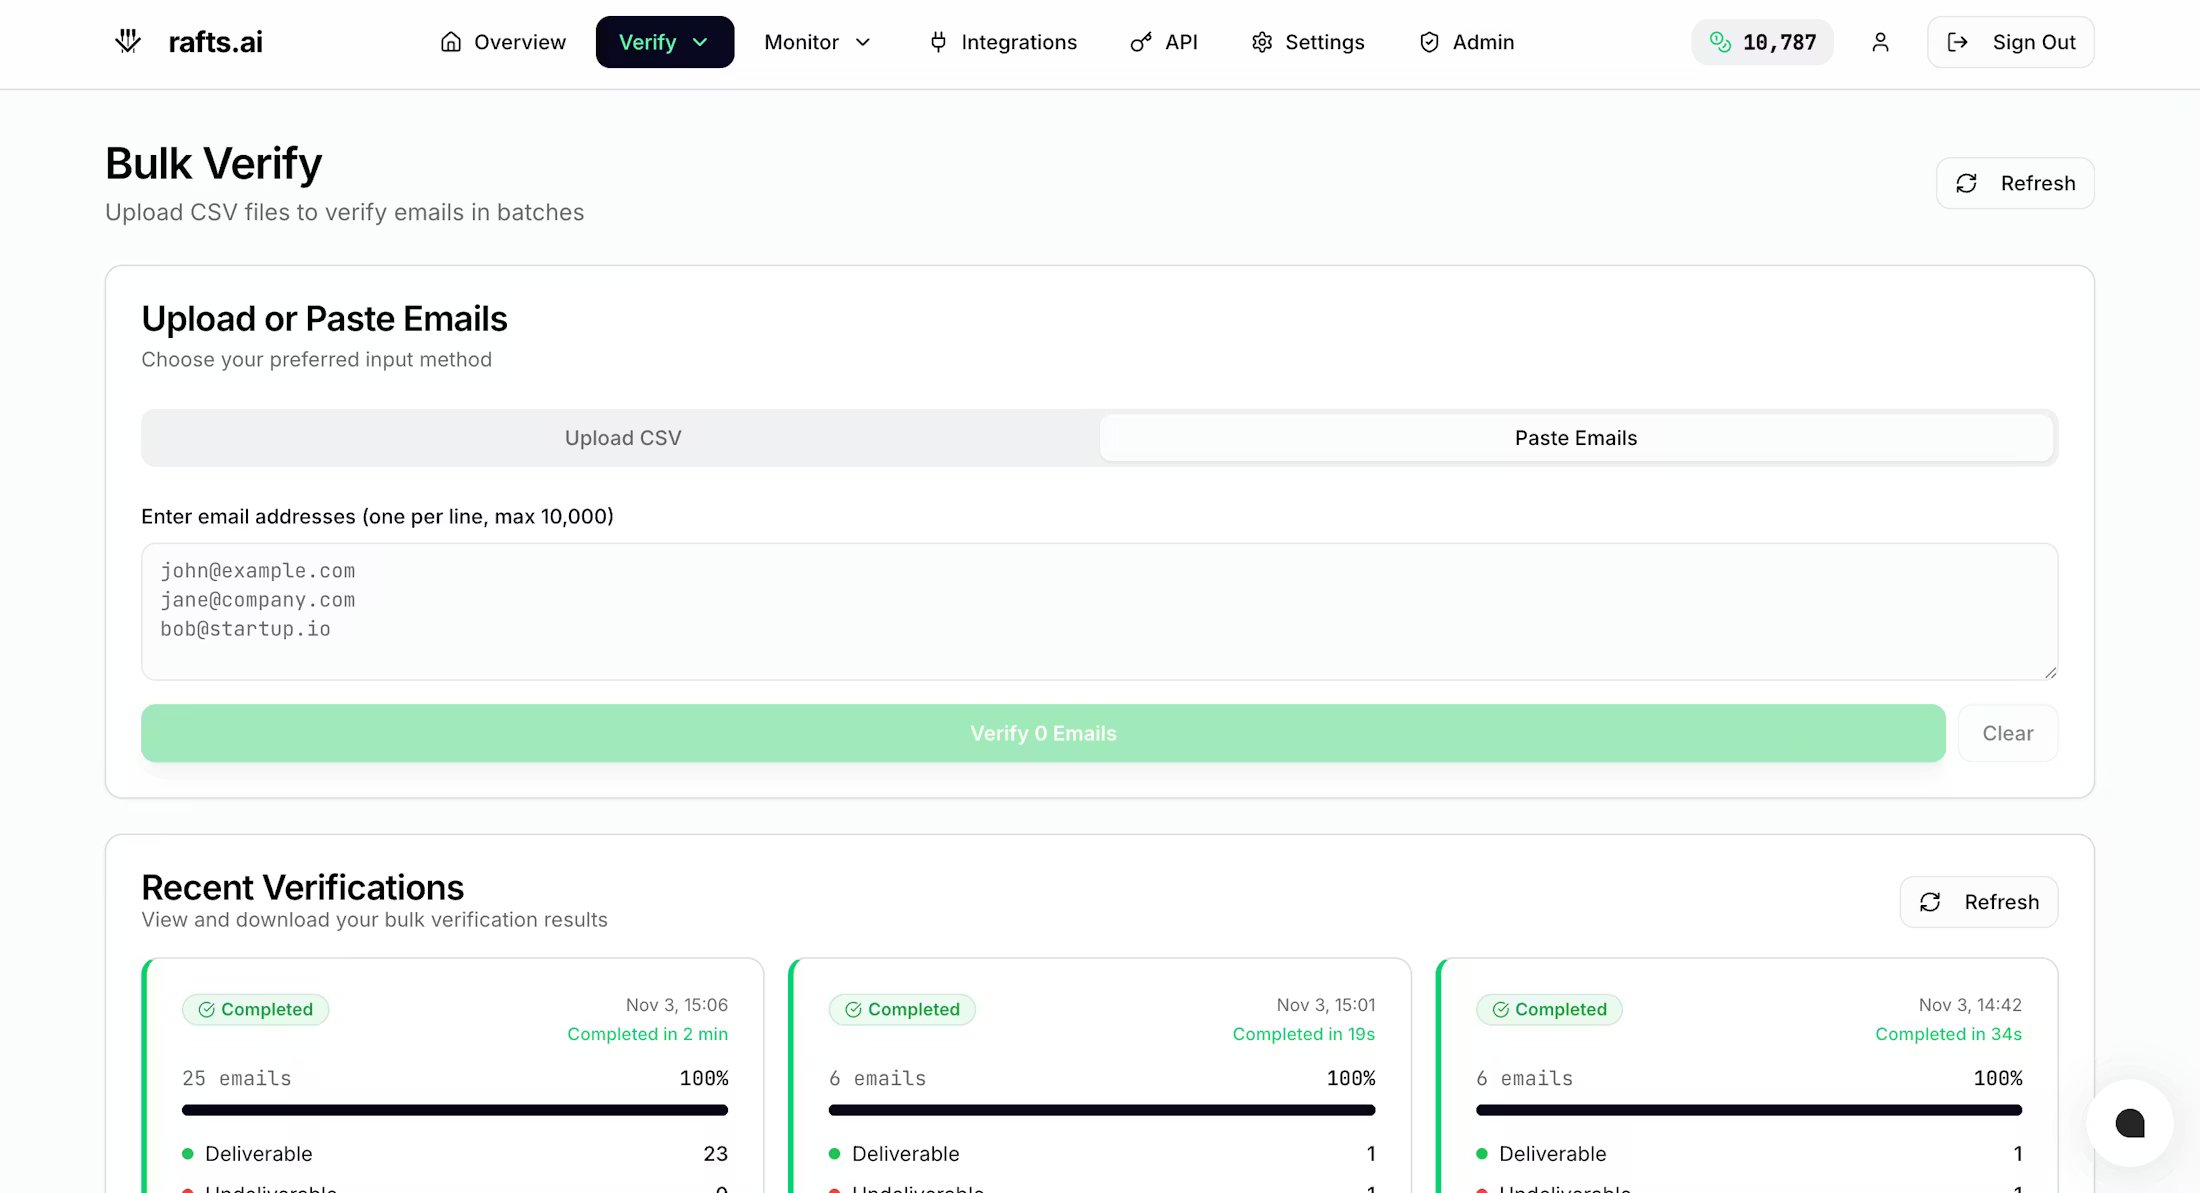The image size is (2200, 1193).
Task: Click the rafts.ai logo icon
Action: (x=128, y=42)
